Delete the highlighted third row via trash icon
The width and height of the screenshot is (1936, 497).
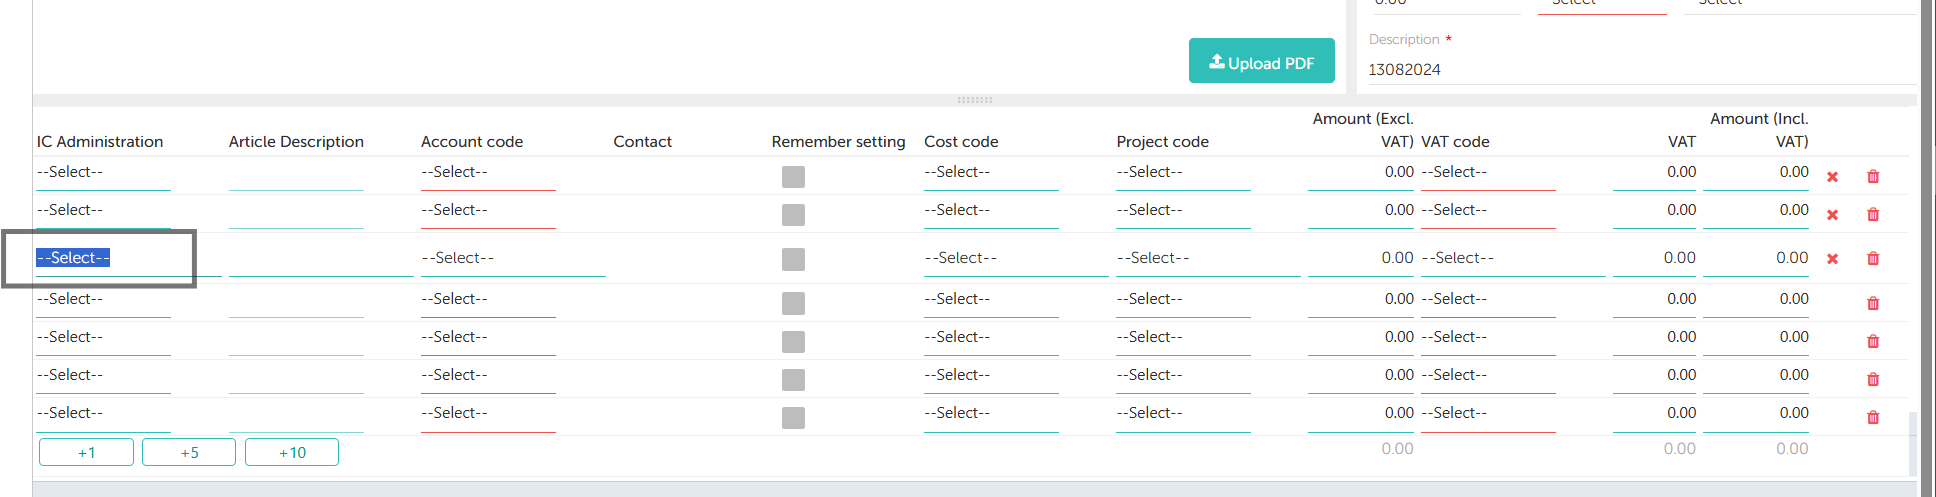point(1873,259)
